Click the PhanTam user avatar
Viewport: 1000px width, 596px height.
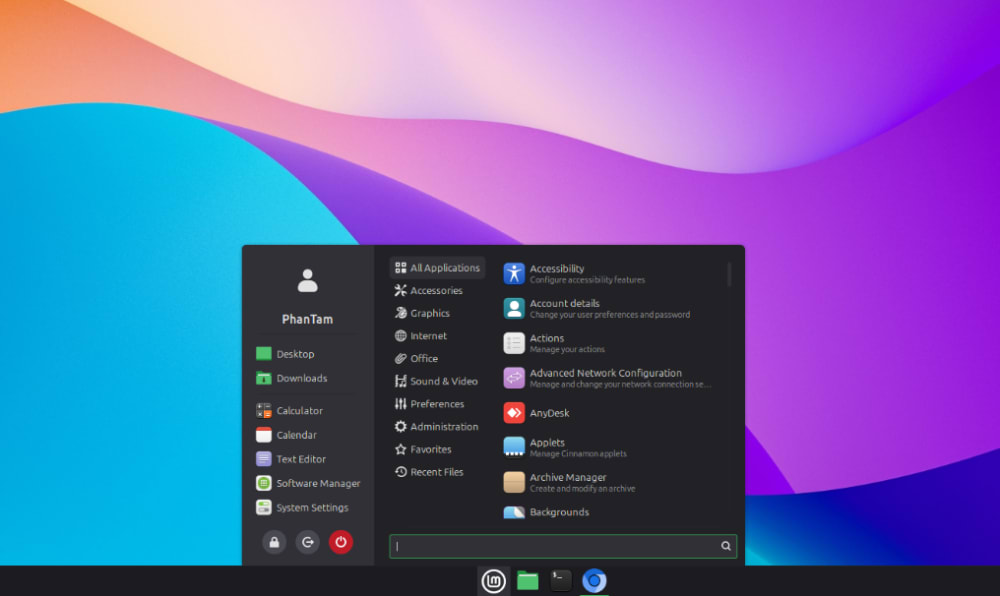[307, 280]
